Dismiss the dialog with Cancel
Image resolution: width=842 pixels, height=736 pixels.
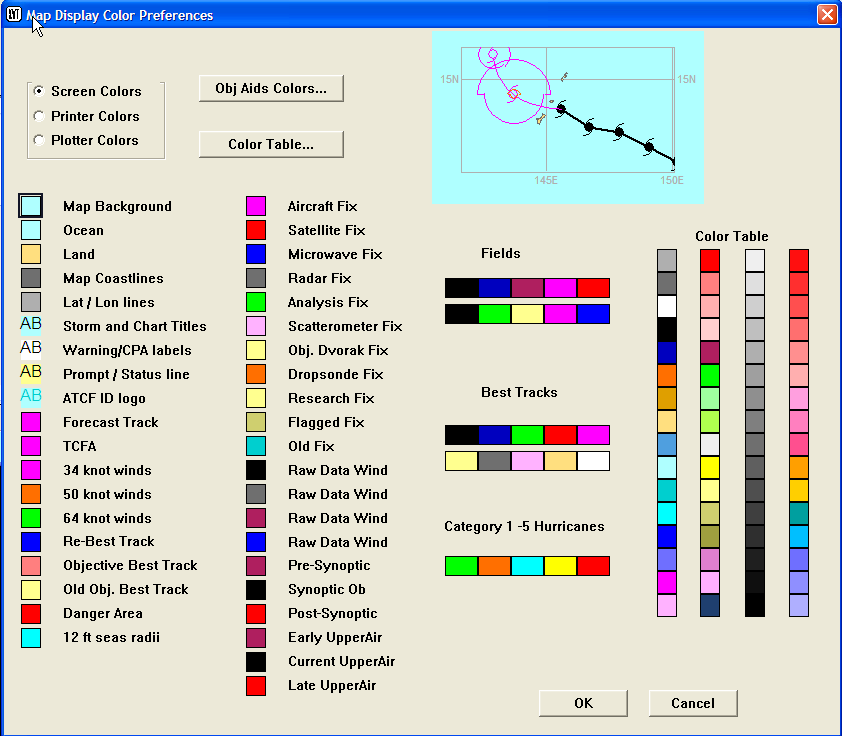point(693,703)
